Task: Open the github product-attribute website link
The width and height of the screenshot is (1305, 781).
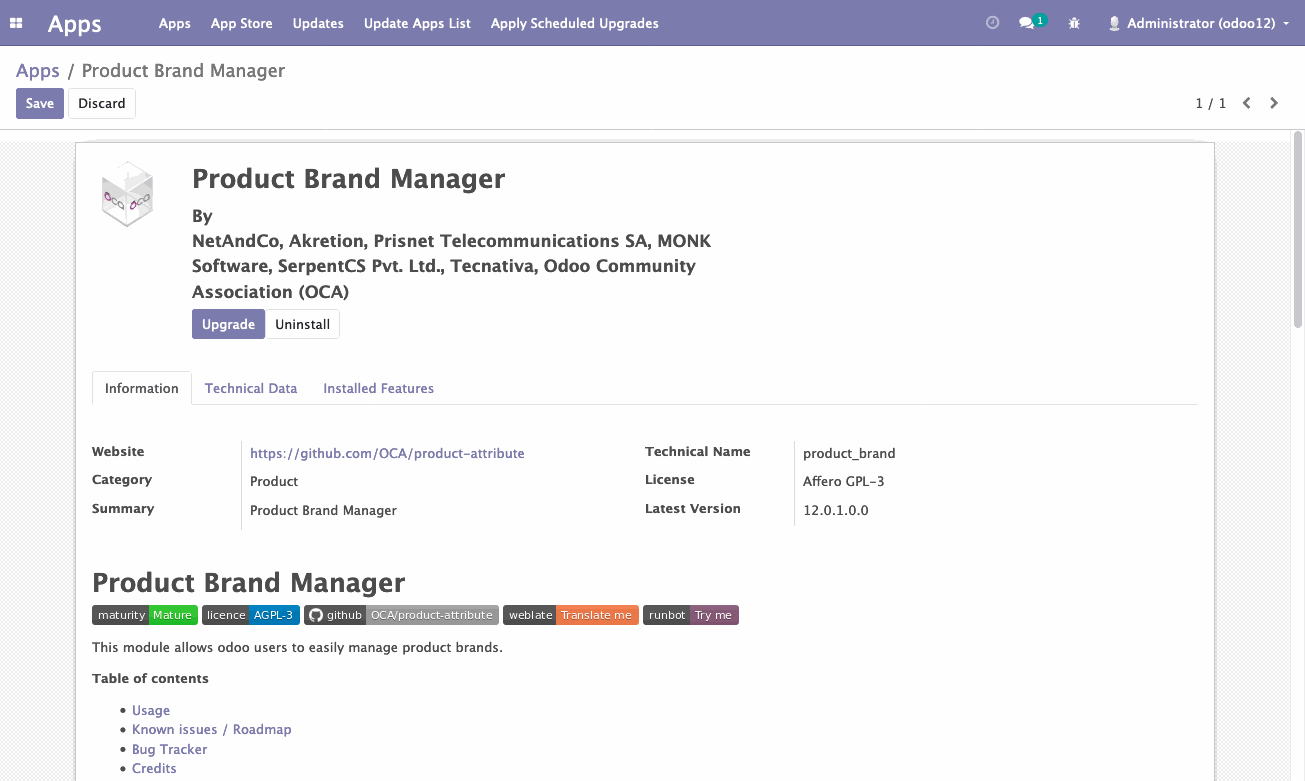Action: click(x=387, y=453)
